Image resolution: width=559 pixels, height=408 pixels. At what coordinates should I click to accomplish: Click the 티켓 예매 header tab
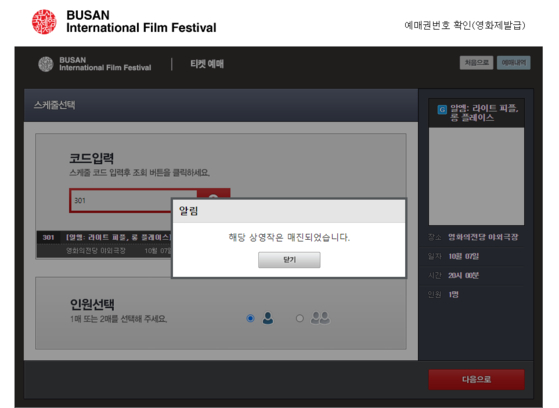tap(207, 64)
